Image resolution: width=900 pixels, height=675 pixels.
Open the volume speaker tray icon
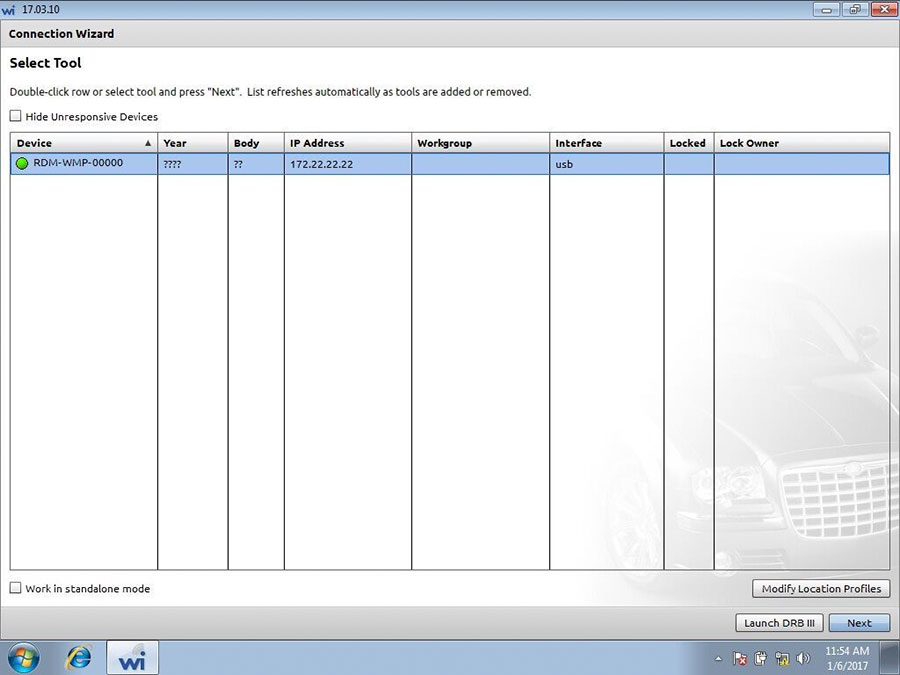803,658
